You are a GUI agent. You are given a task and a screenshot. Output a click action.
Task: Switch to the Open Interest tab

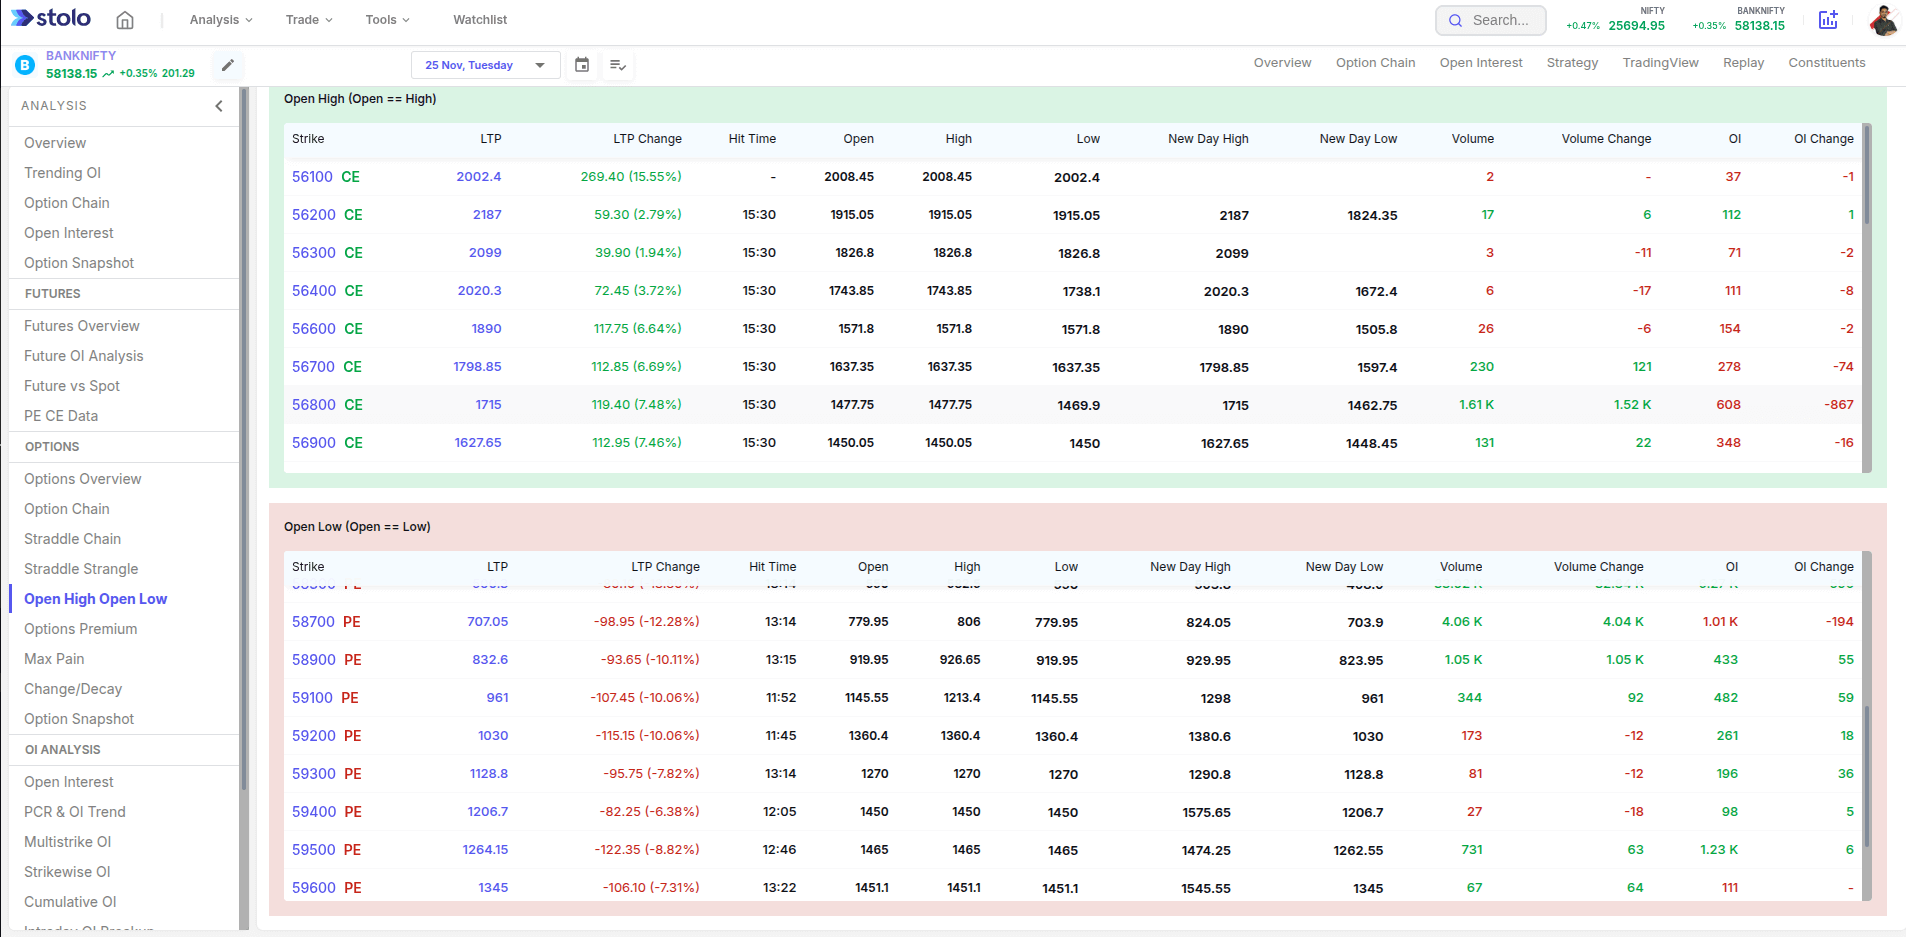[x=1480, y=63]
